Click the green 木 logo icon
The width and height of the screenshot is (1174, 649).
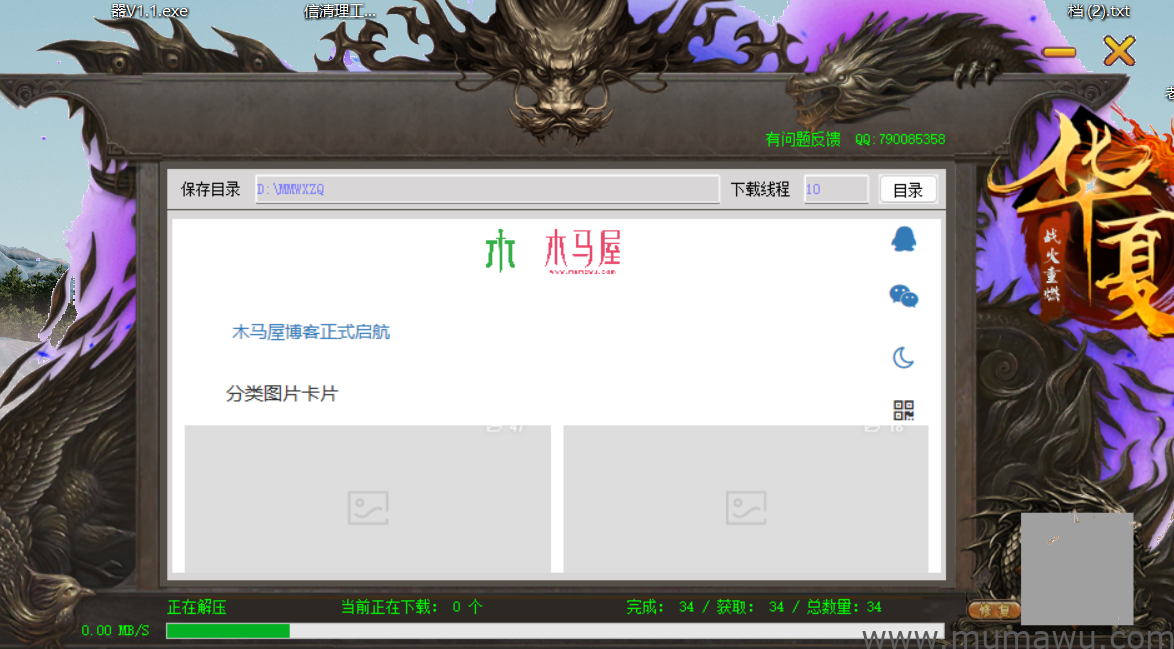click(500, 250)
